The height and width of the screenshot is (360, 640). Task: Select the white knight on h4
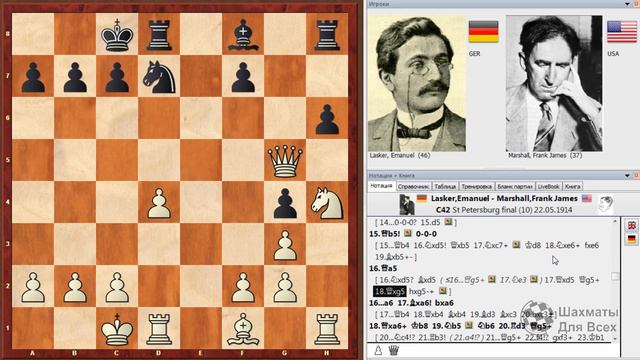(x=327, y=203)
